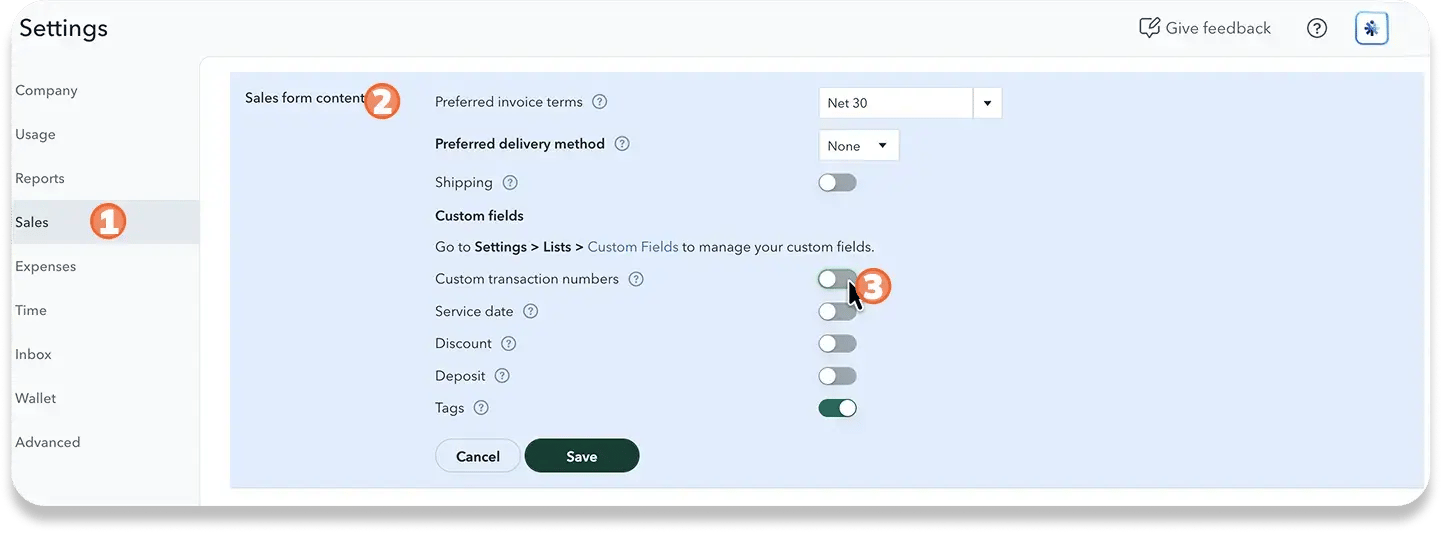Click the Service date label
This screenshot has width=1442, height=533.
(474, 311)
